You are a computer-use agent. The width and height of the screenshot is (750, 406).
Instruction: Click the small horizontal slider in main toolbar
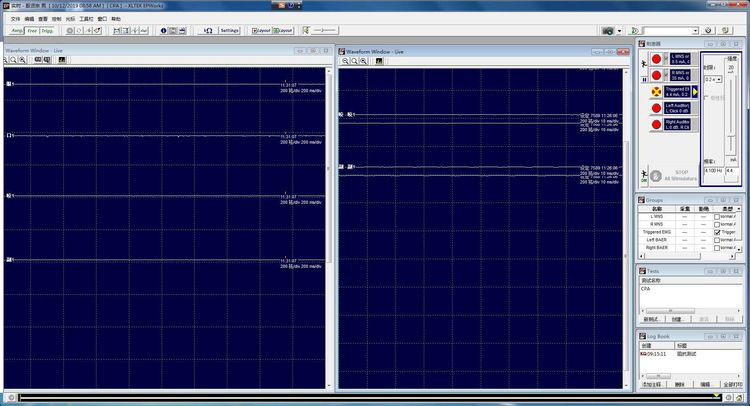(325, 30)
